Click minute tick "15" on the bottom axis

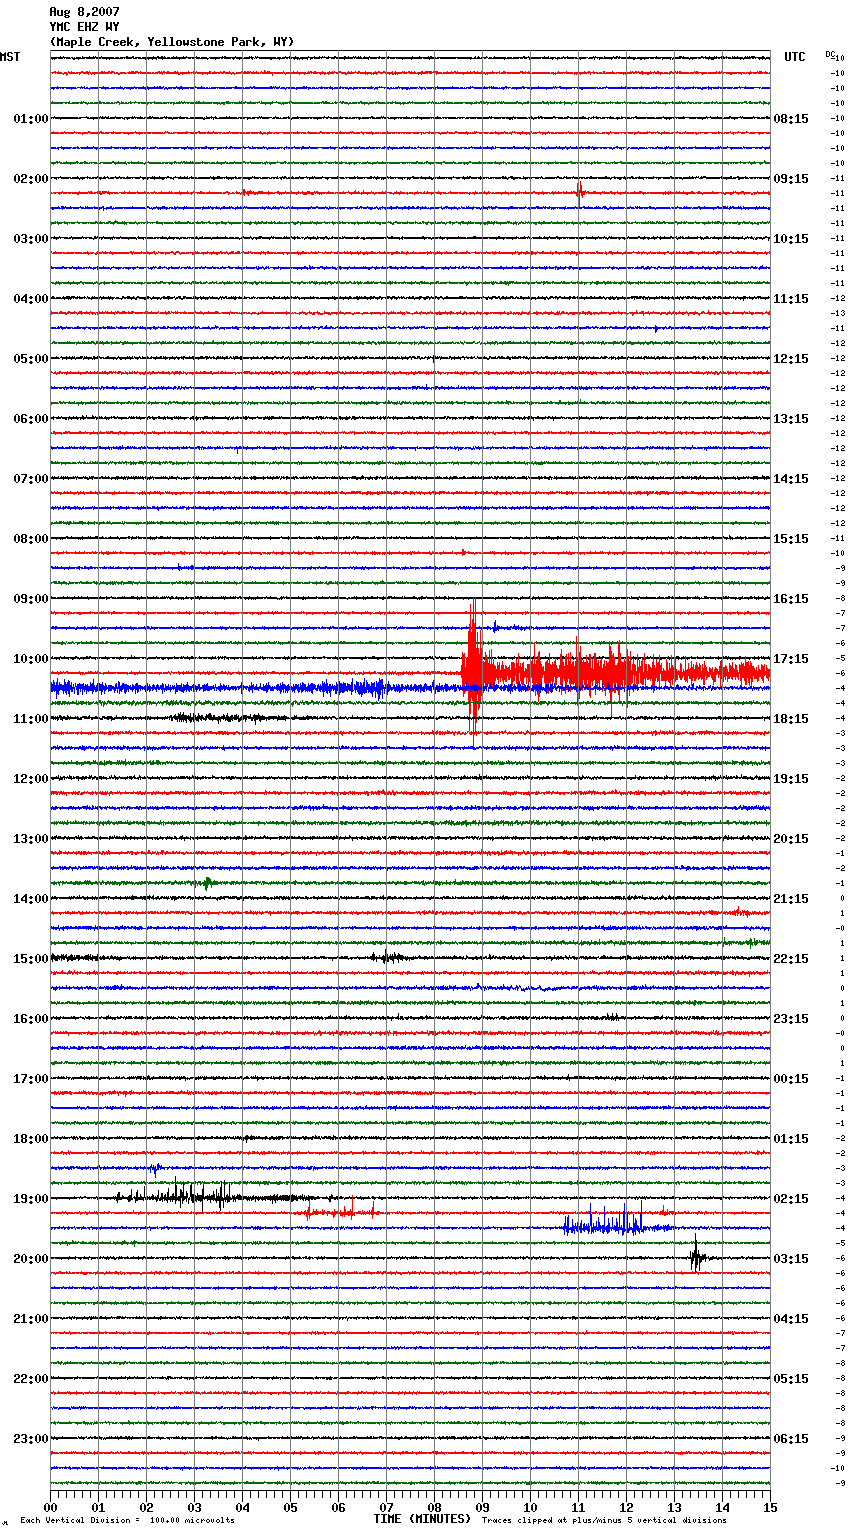click(x=770, y=1507)
